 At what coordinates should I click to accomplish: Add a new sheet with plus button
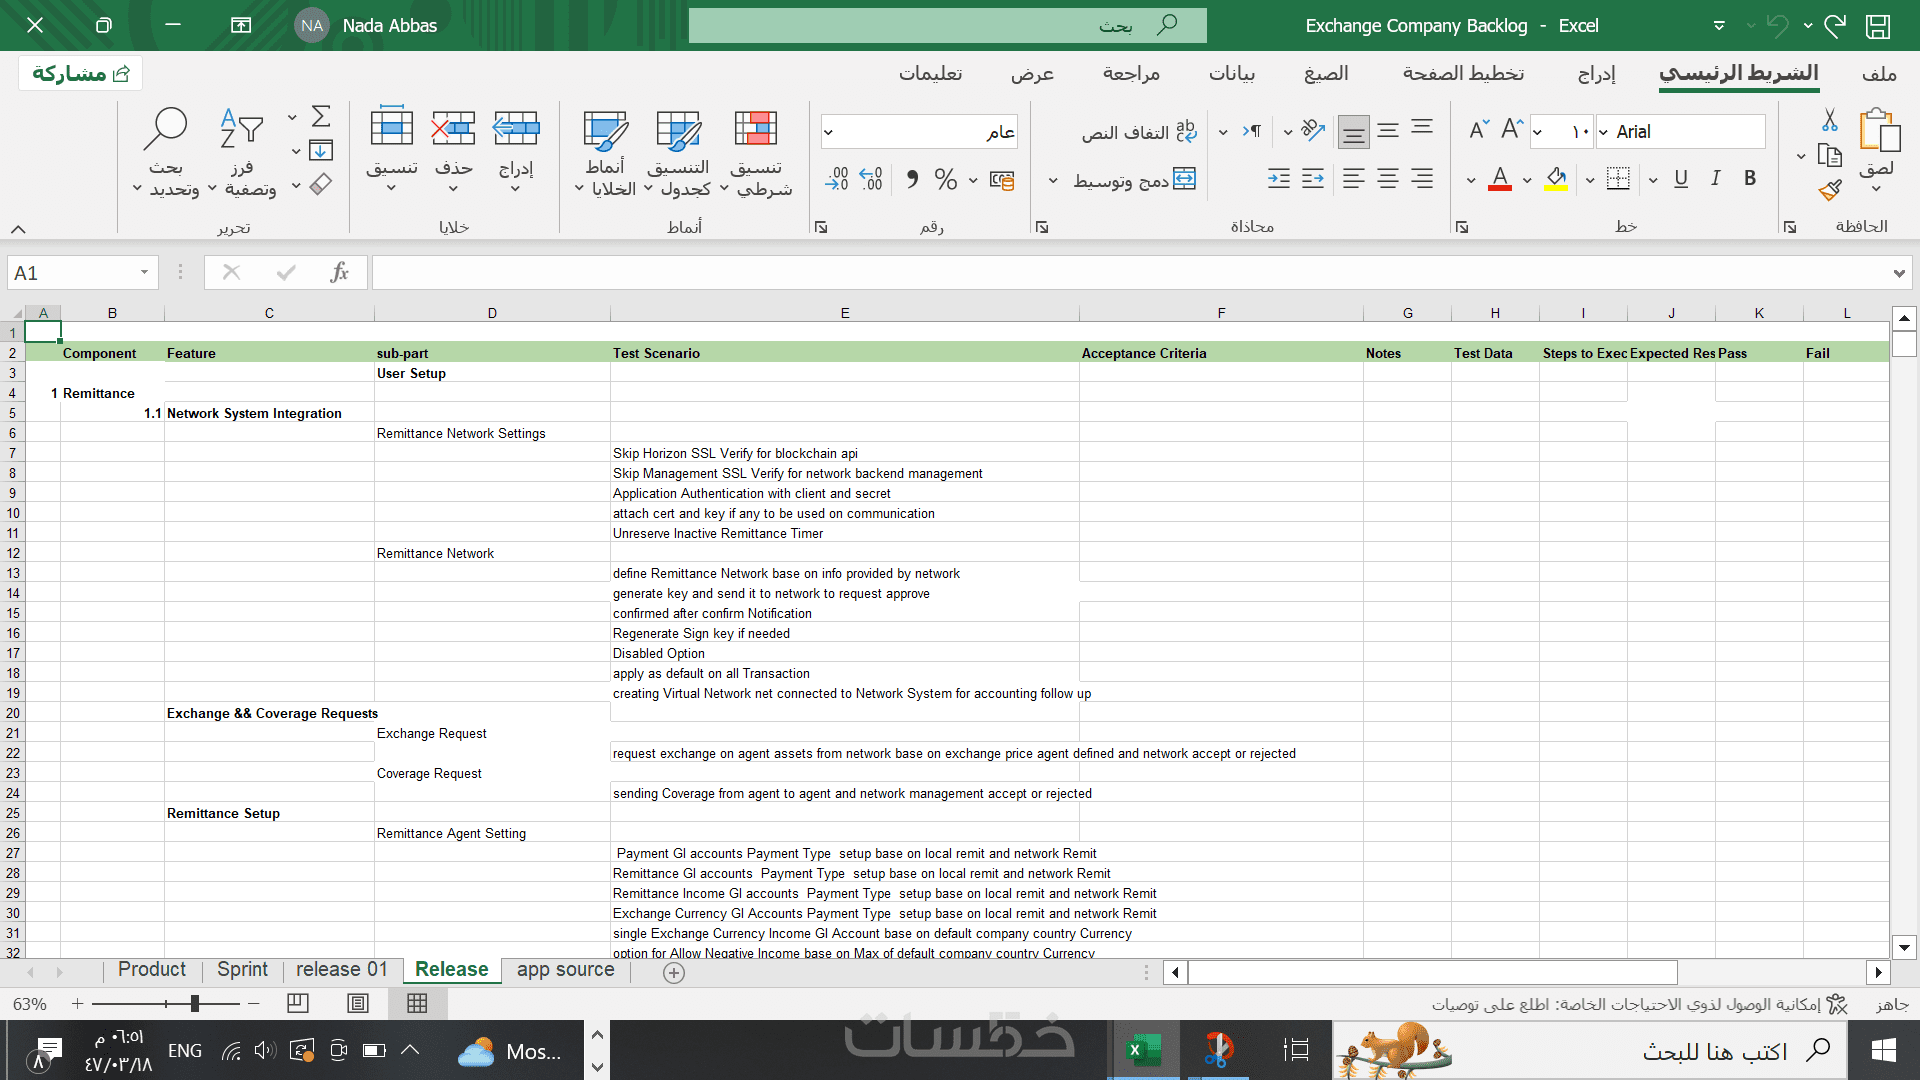674,973
